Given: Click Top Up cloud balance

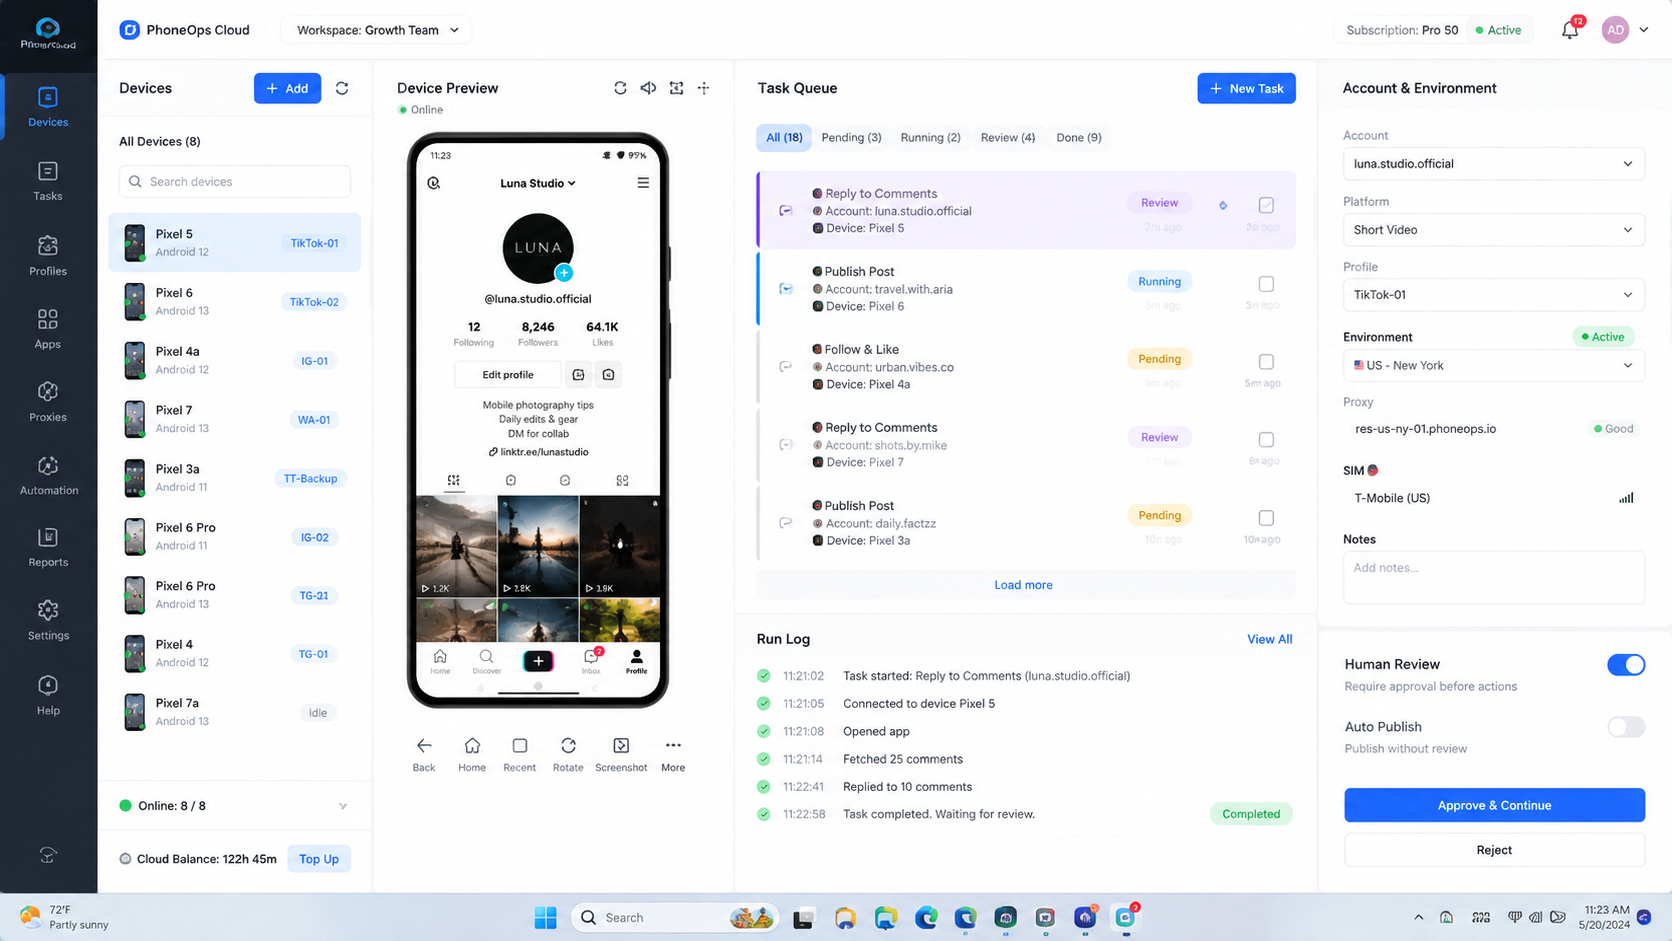Looking at the screenshot, I should point(319,859).
